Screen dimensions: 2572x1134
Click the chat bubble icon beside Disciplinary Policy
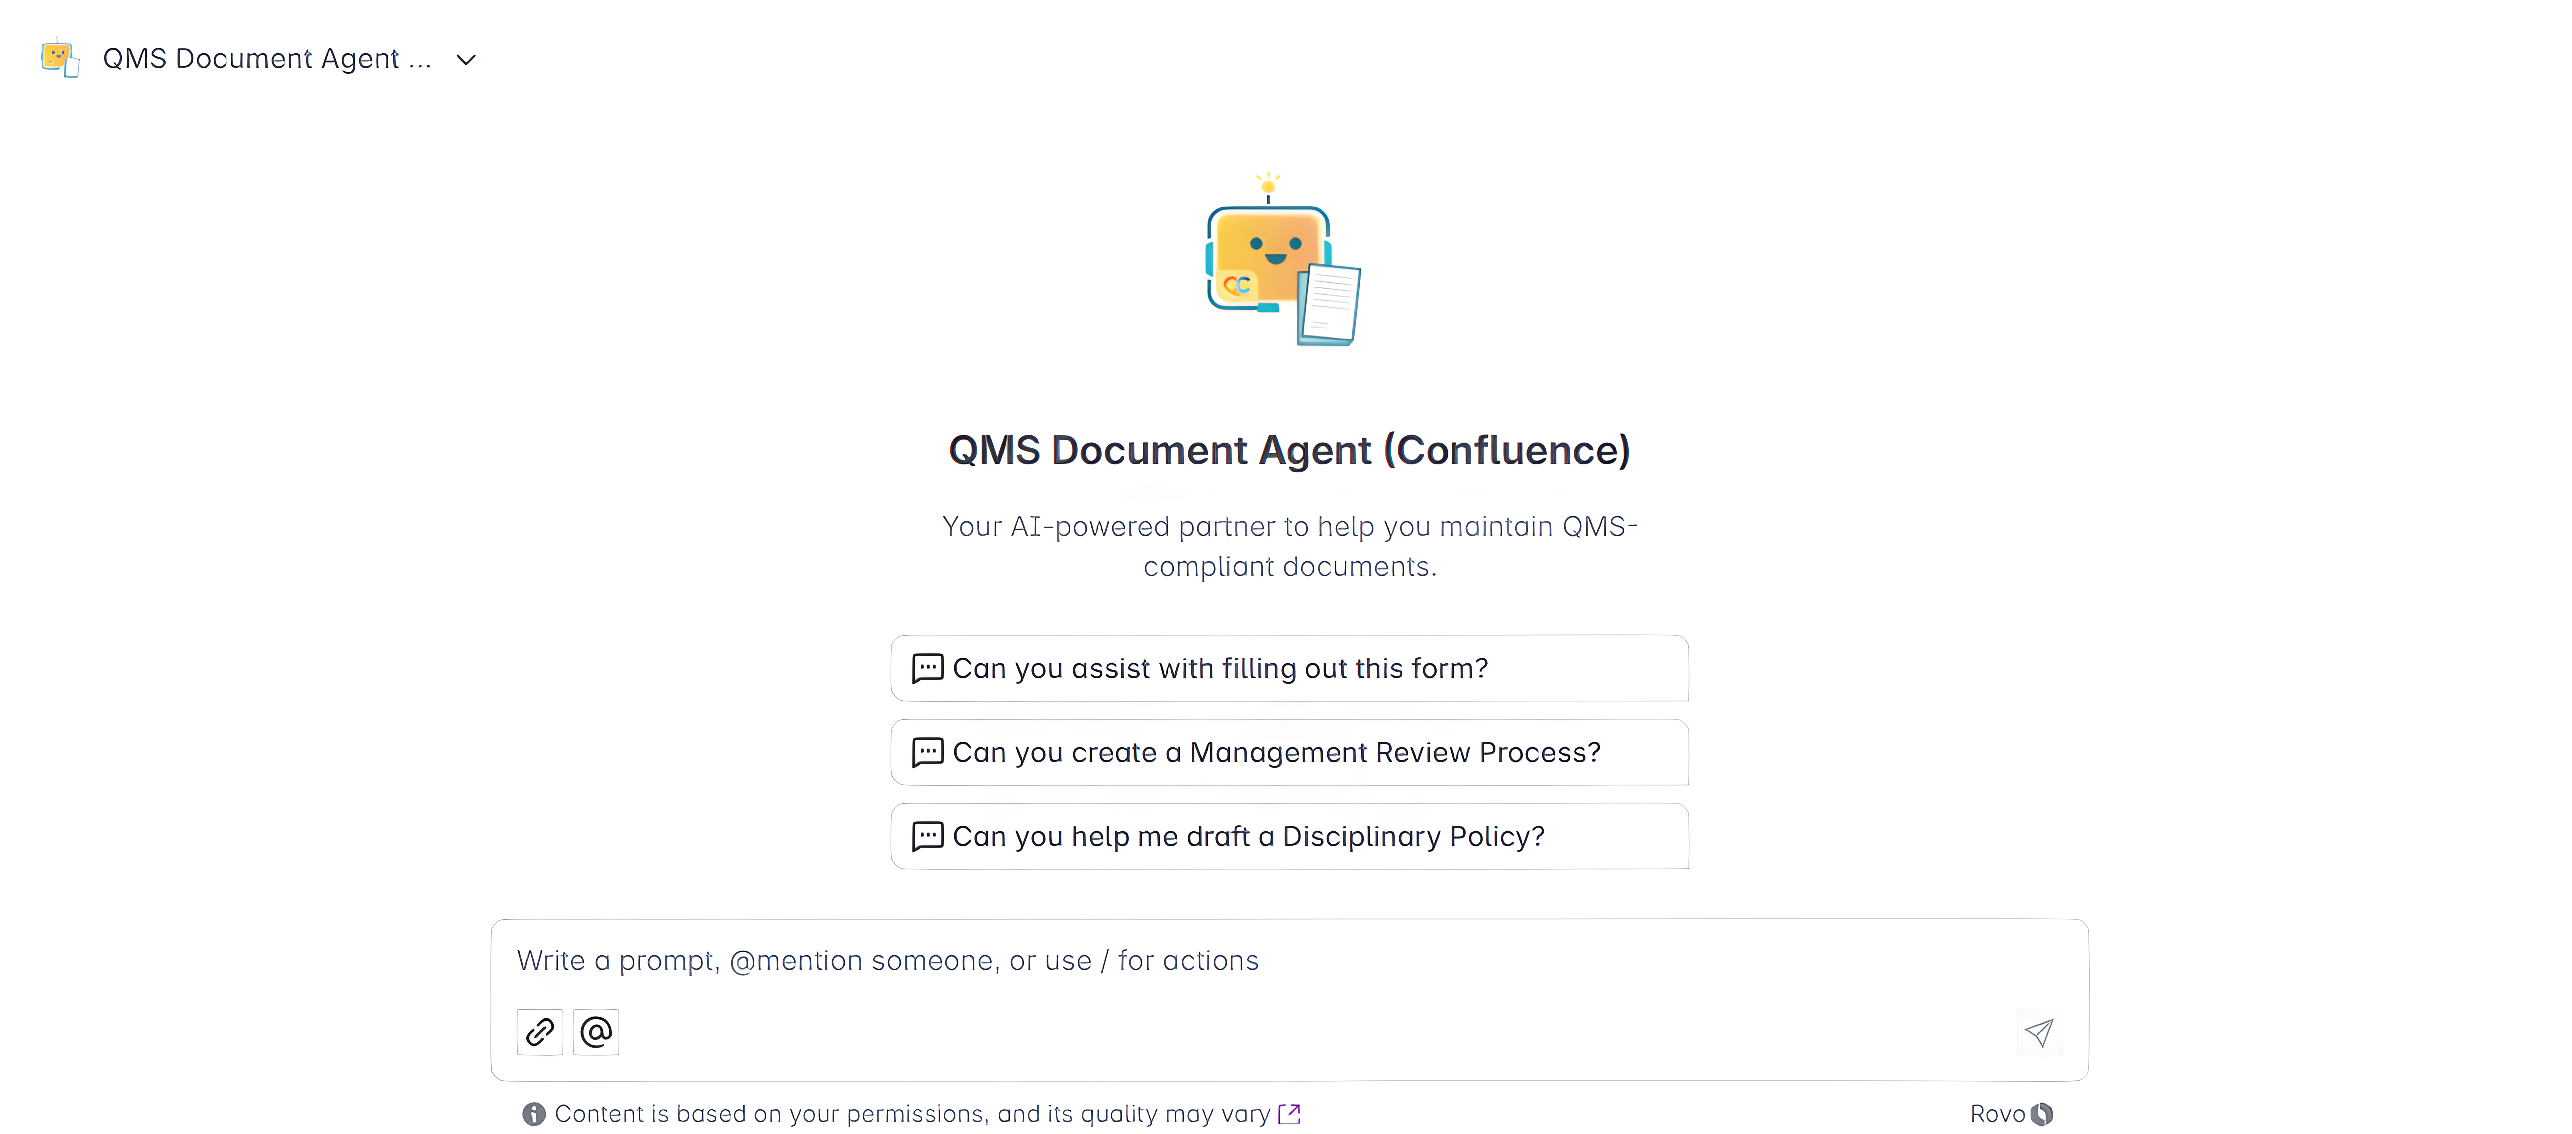(x=928, y=836)
